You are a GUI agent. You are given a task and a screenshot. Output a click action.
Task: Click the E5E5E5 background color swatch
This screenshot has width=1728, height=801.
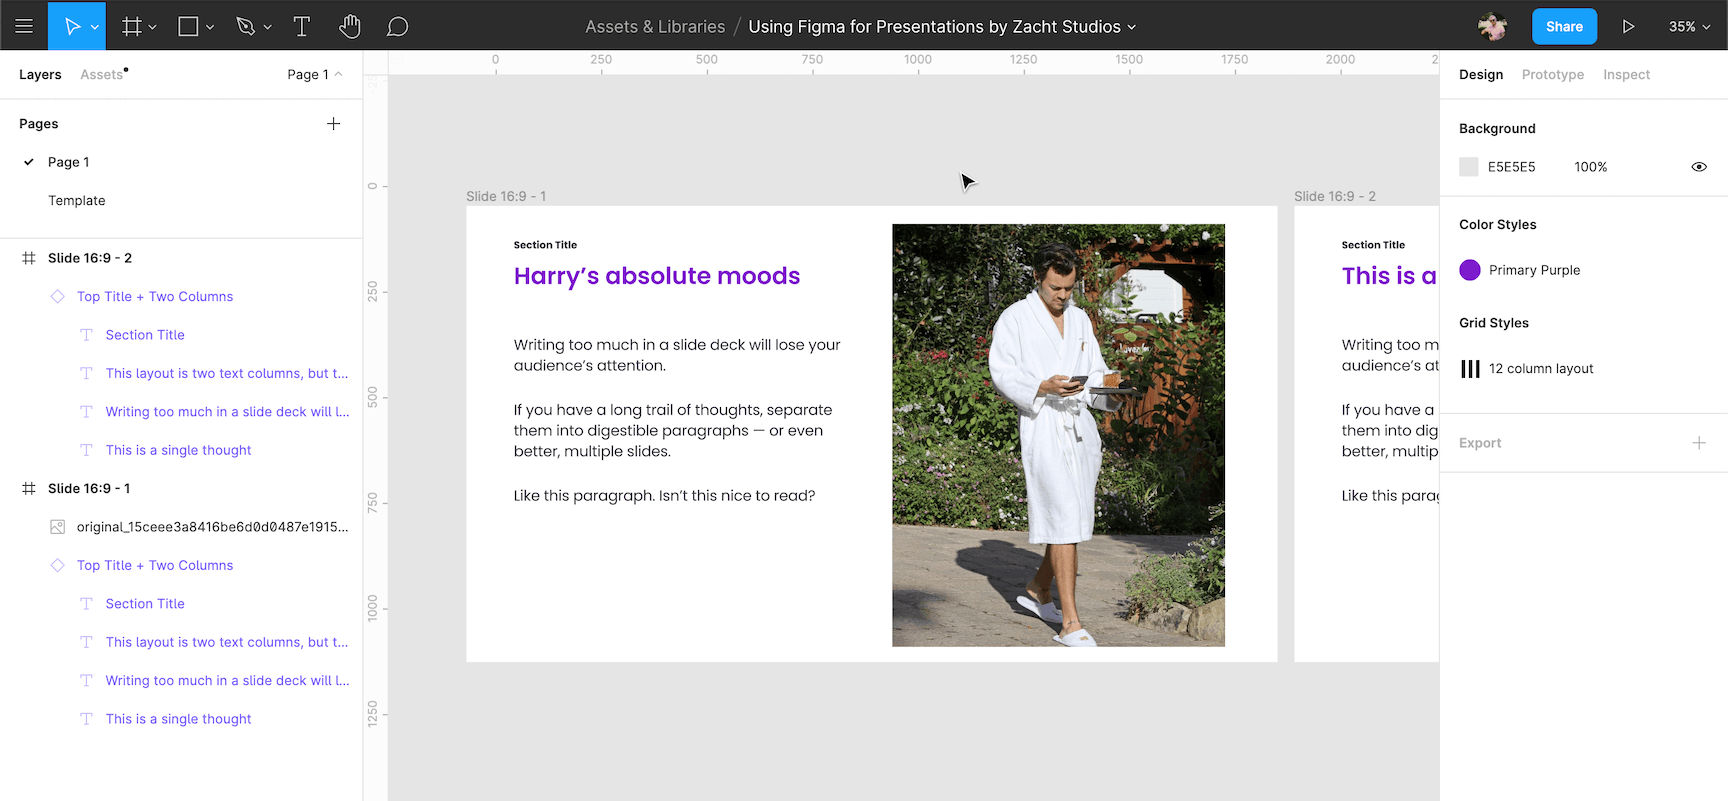point(1469,167)
